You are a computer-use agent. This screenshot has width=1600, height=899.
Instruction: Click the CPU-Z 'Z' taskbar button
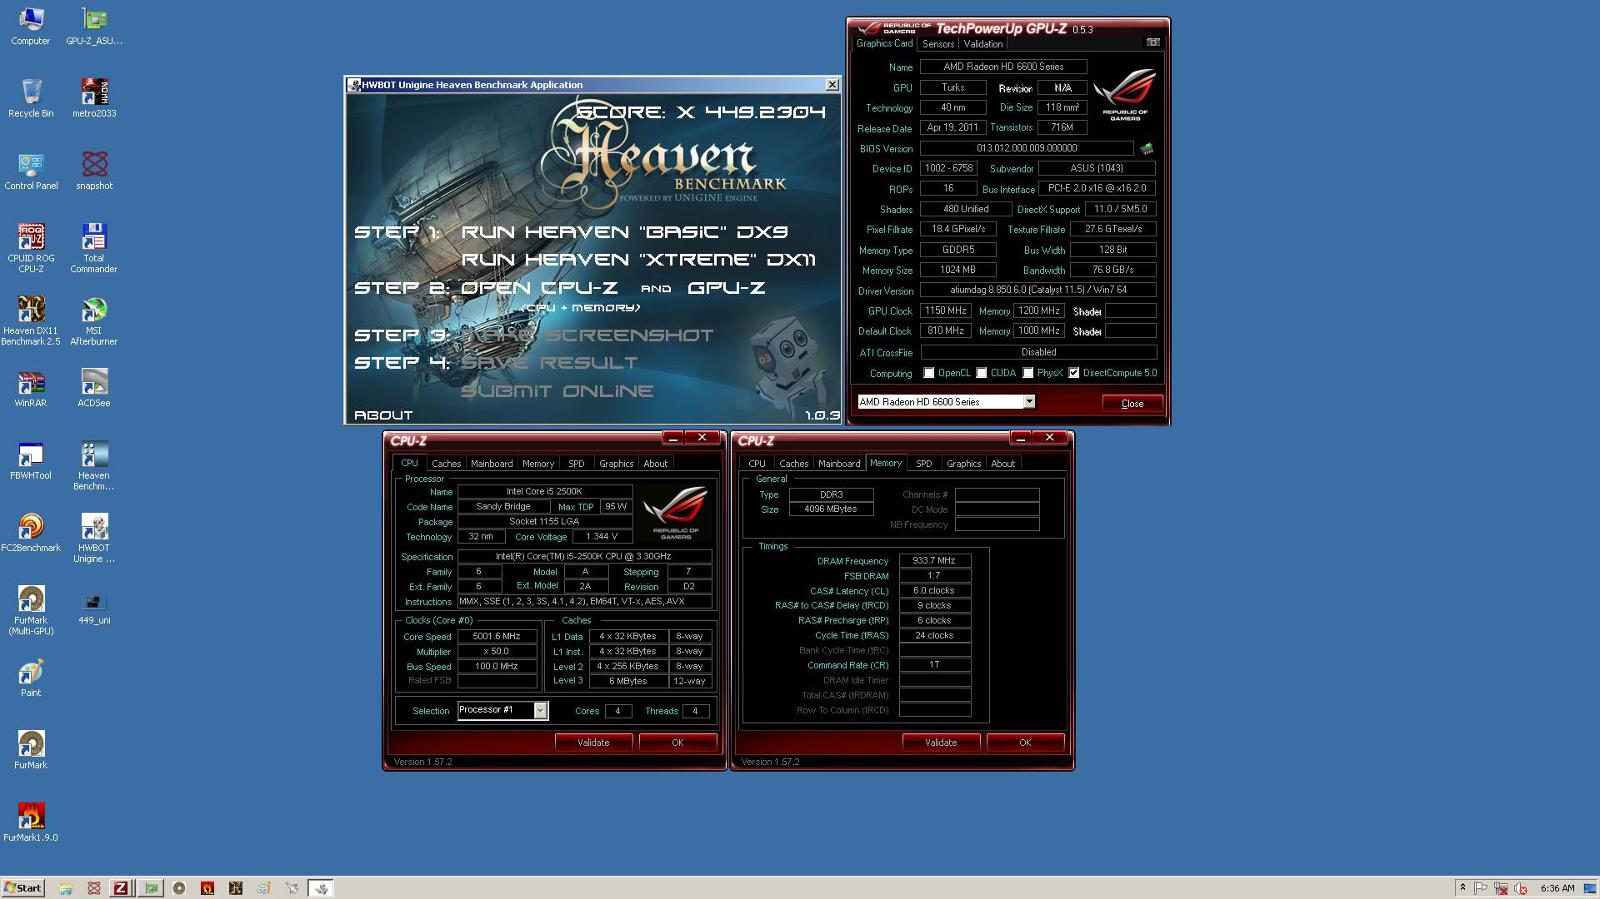pyautogui.click(x=120, y=888)
